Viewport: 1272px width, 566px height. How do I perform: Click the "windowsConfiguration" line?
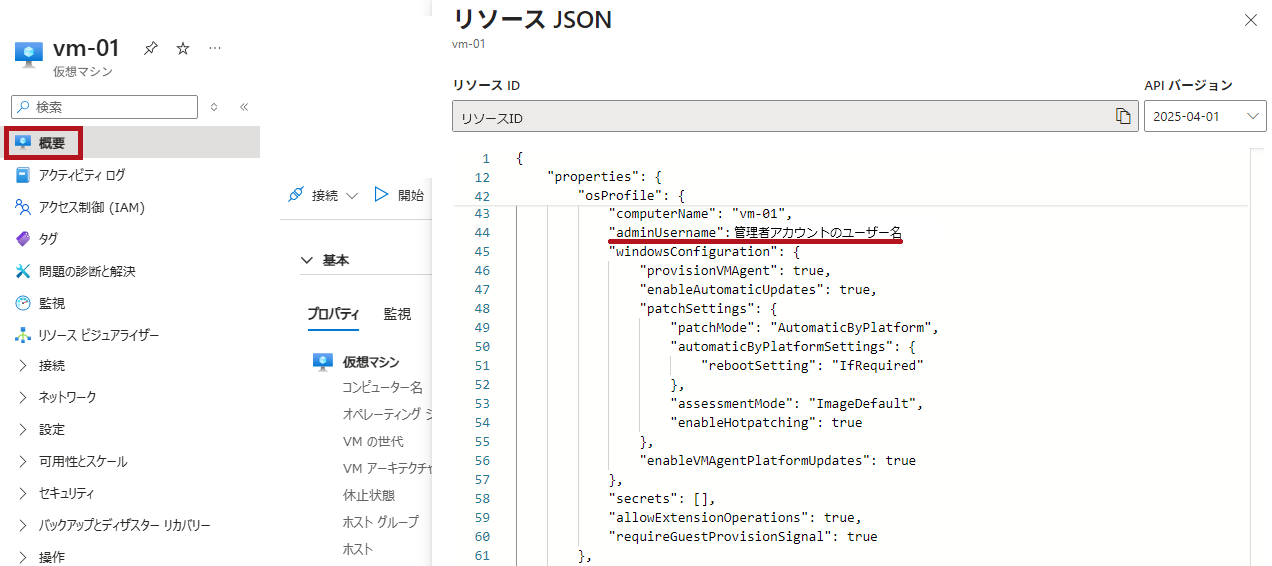[x=705, y=252]
